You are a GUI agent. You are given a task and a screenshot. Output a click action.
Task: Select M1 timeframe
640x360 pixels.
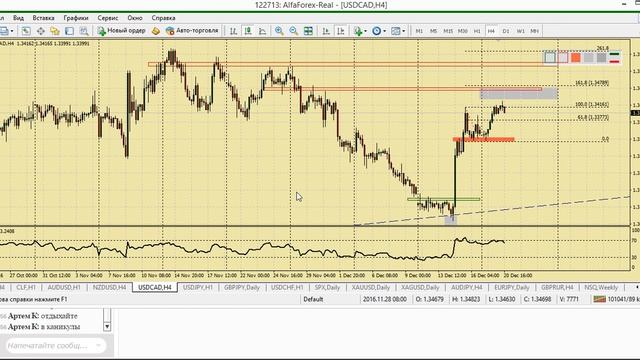[419, 31]
